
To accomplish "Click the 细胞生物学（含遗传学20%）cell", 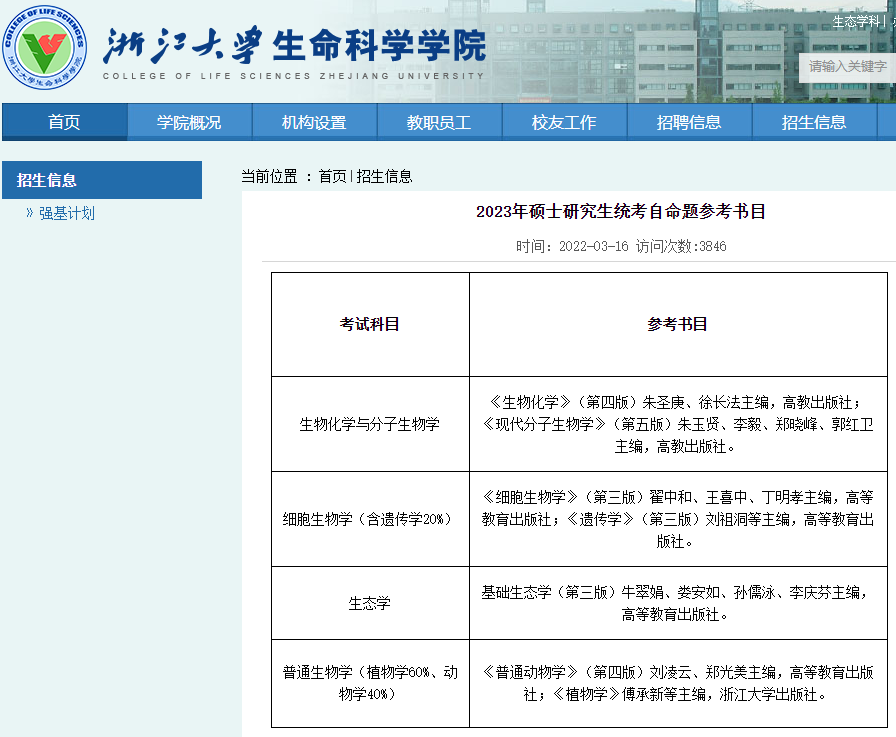I will point(369,521).
